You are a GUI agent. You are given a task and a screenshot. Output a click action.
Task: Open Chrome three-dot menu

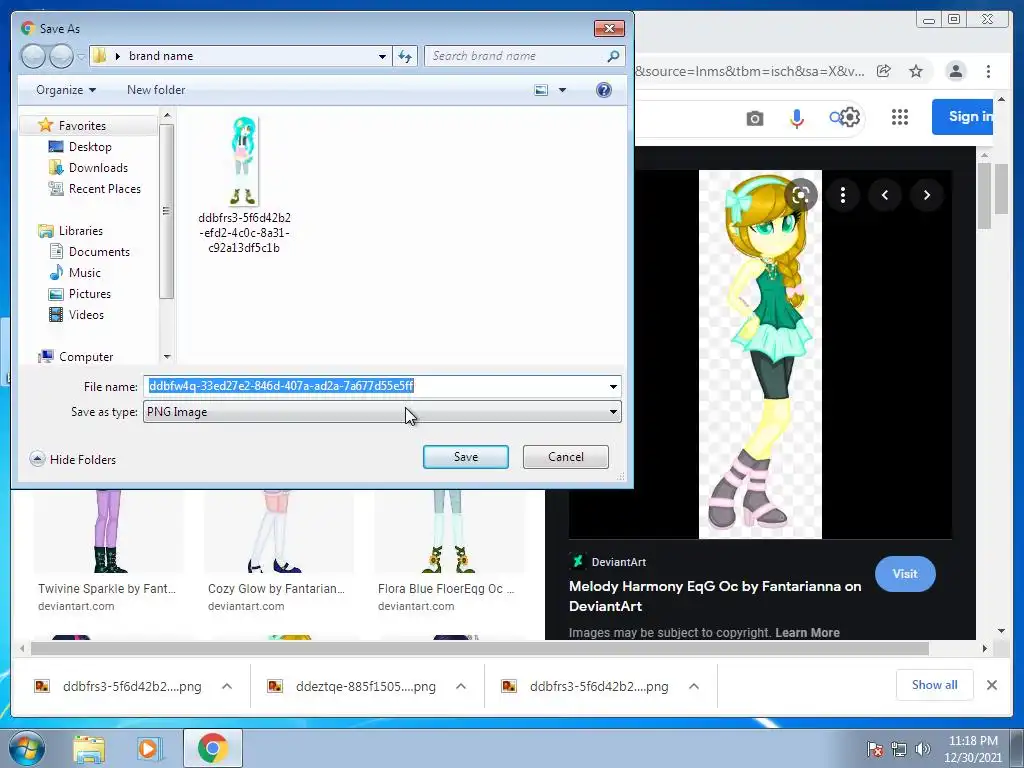coord(988,71)
